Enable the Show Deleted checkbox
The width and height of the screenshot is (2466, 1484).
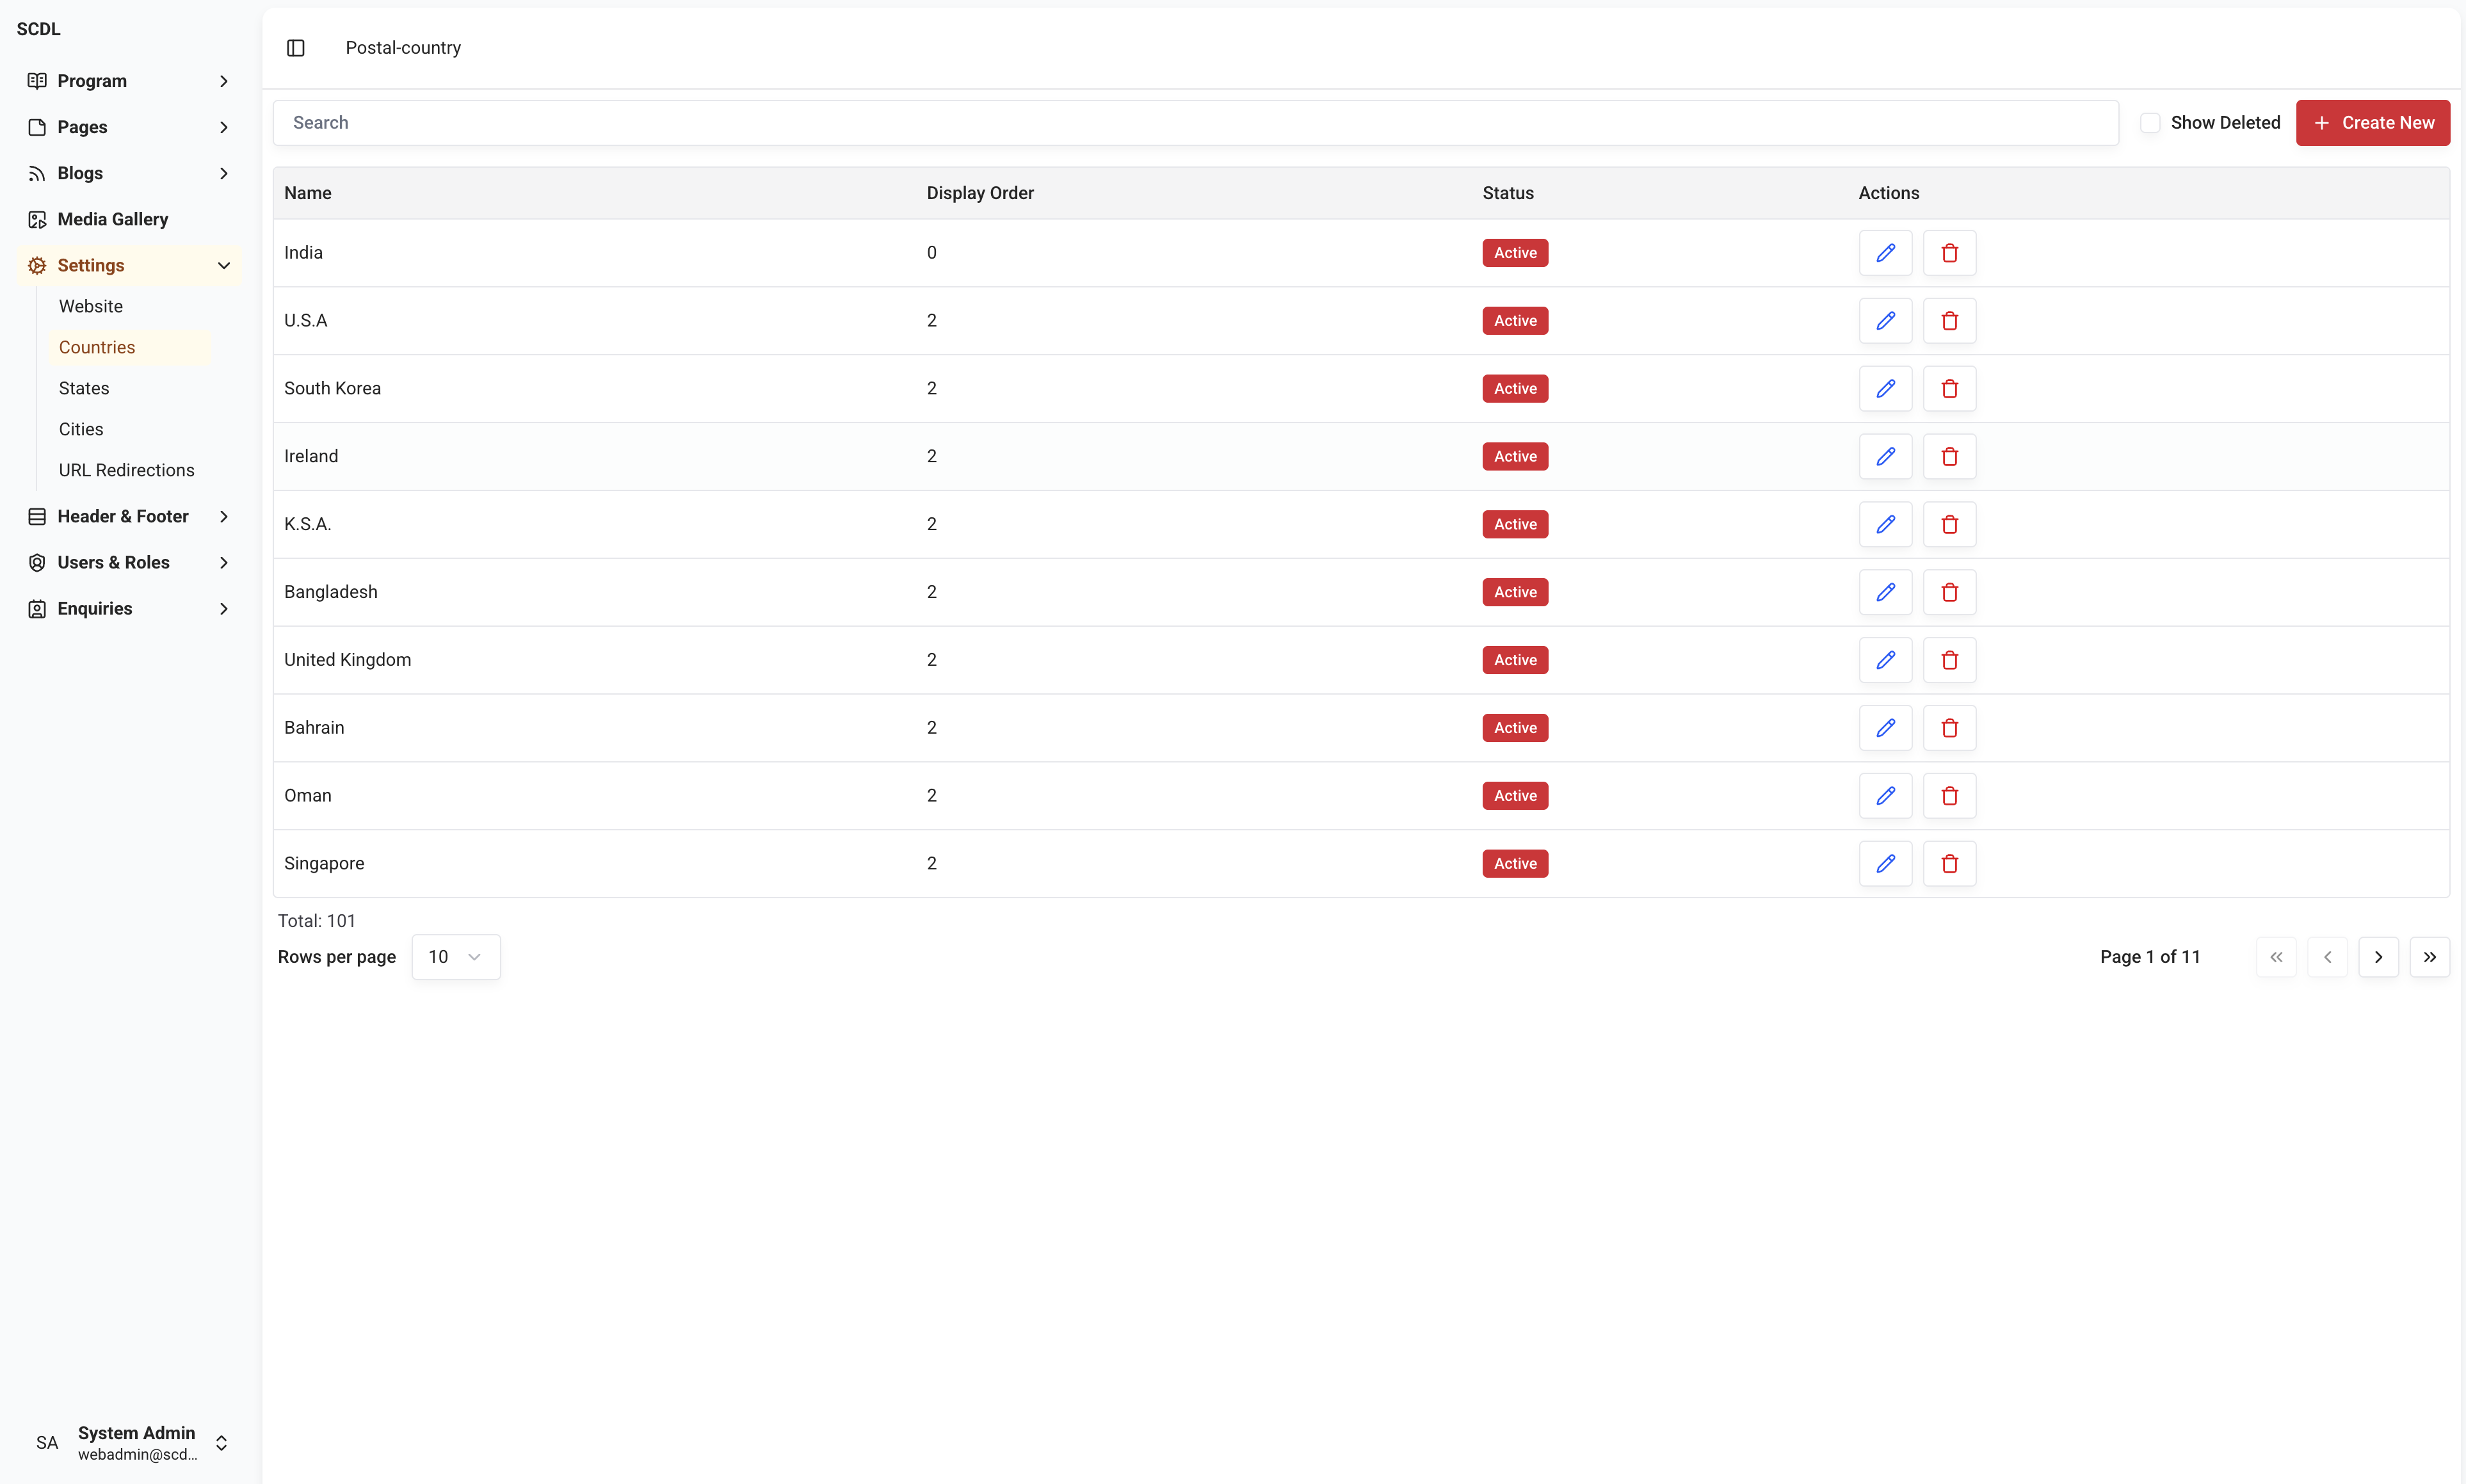click(2150, 123)
